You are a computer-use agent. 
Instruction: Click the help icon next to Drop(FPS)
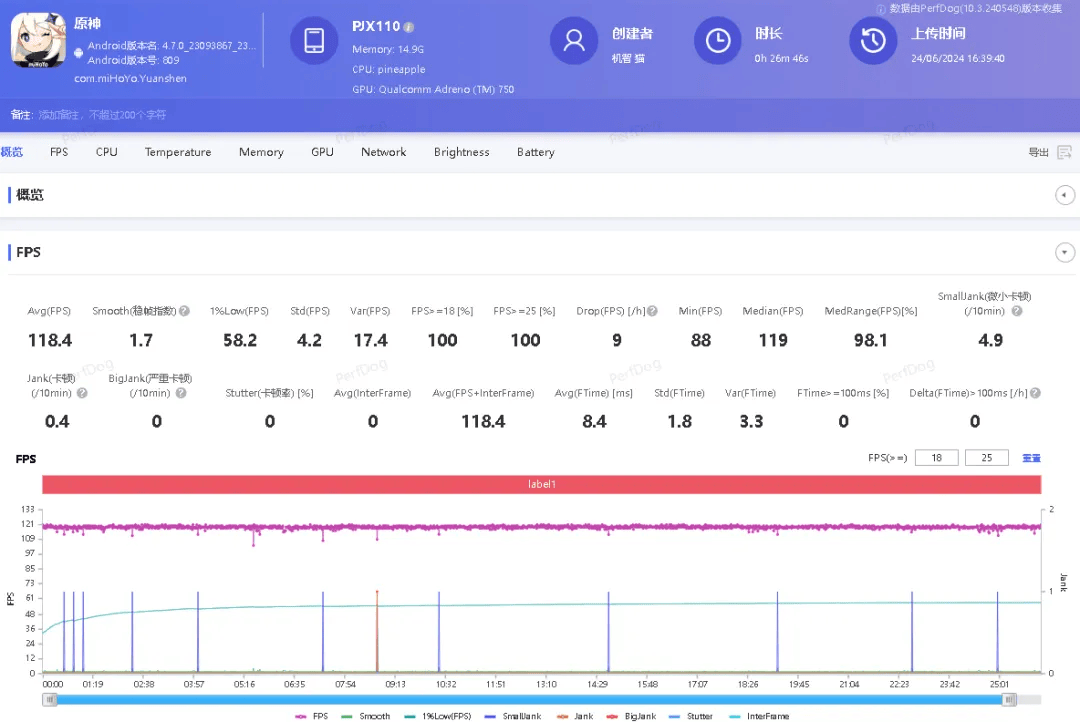pyautogui.click(x=652, y=311)
